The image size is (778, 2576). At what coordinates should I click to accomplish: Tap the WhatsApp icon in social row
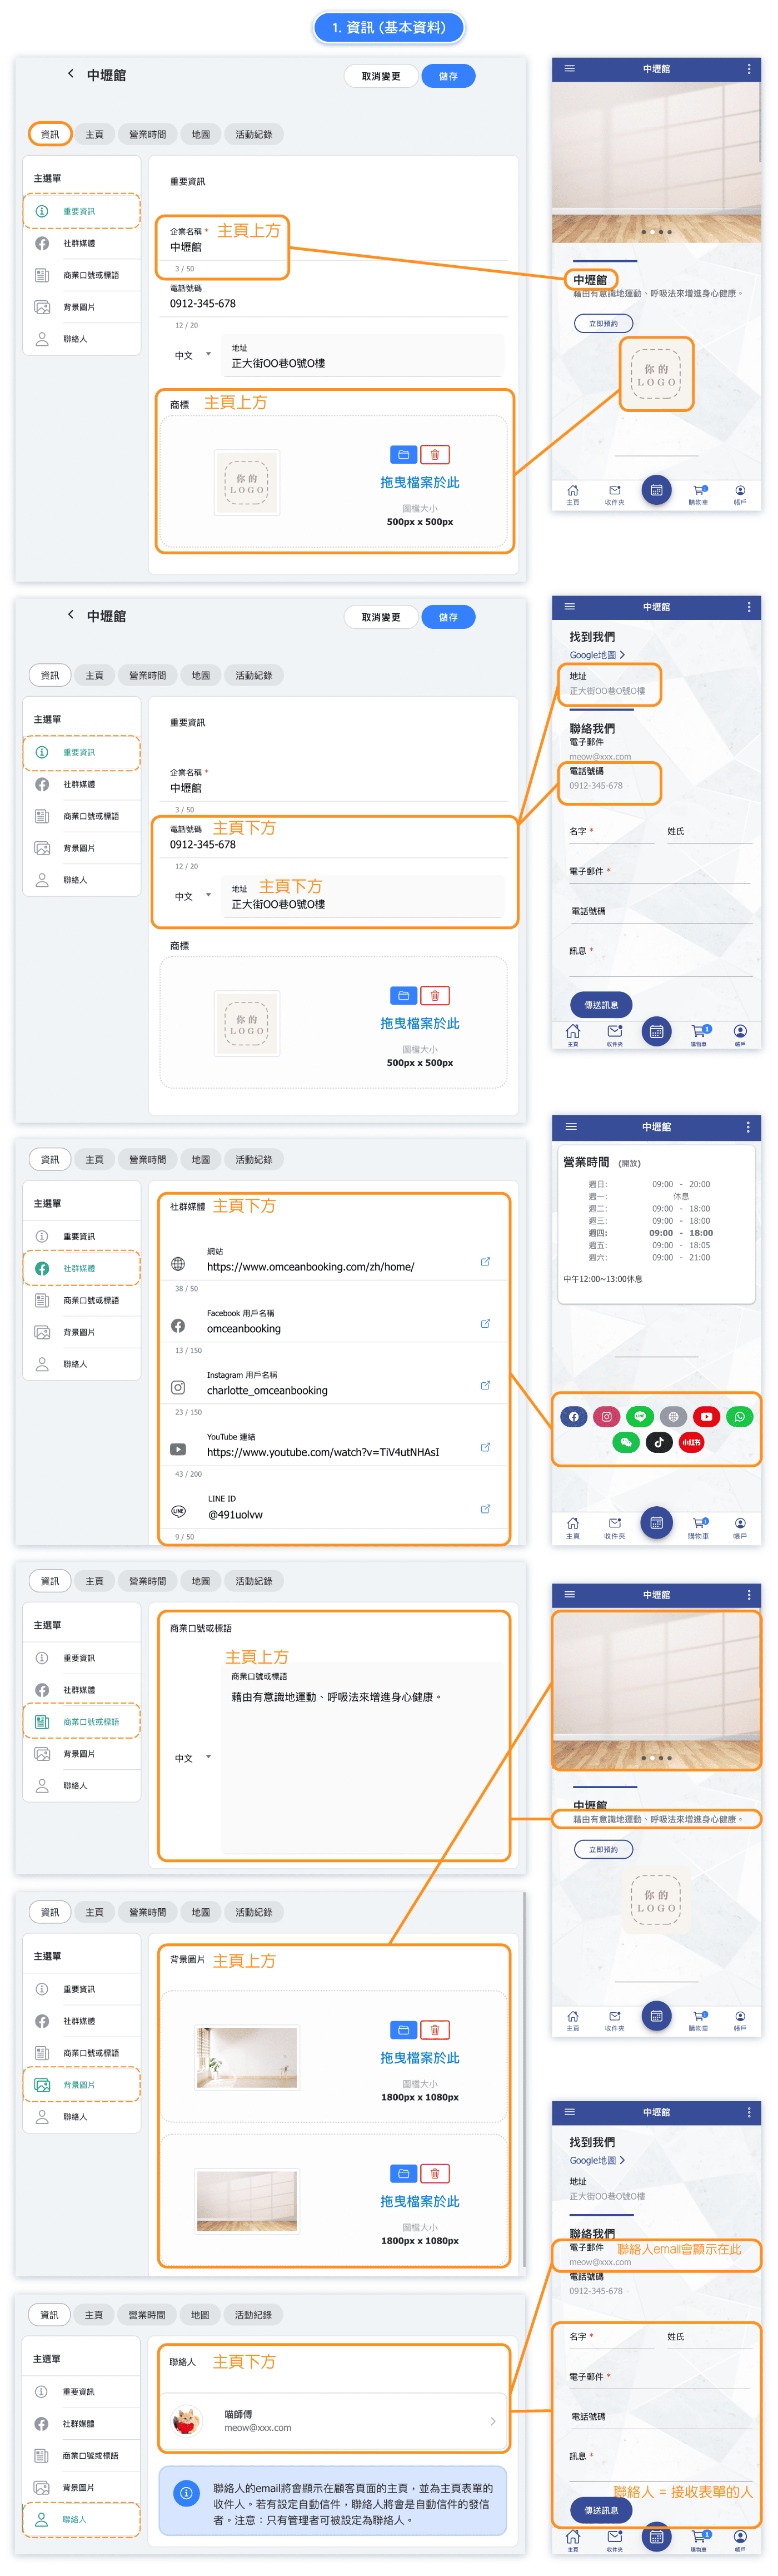coord(739,1416)
